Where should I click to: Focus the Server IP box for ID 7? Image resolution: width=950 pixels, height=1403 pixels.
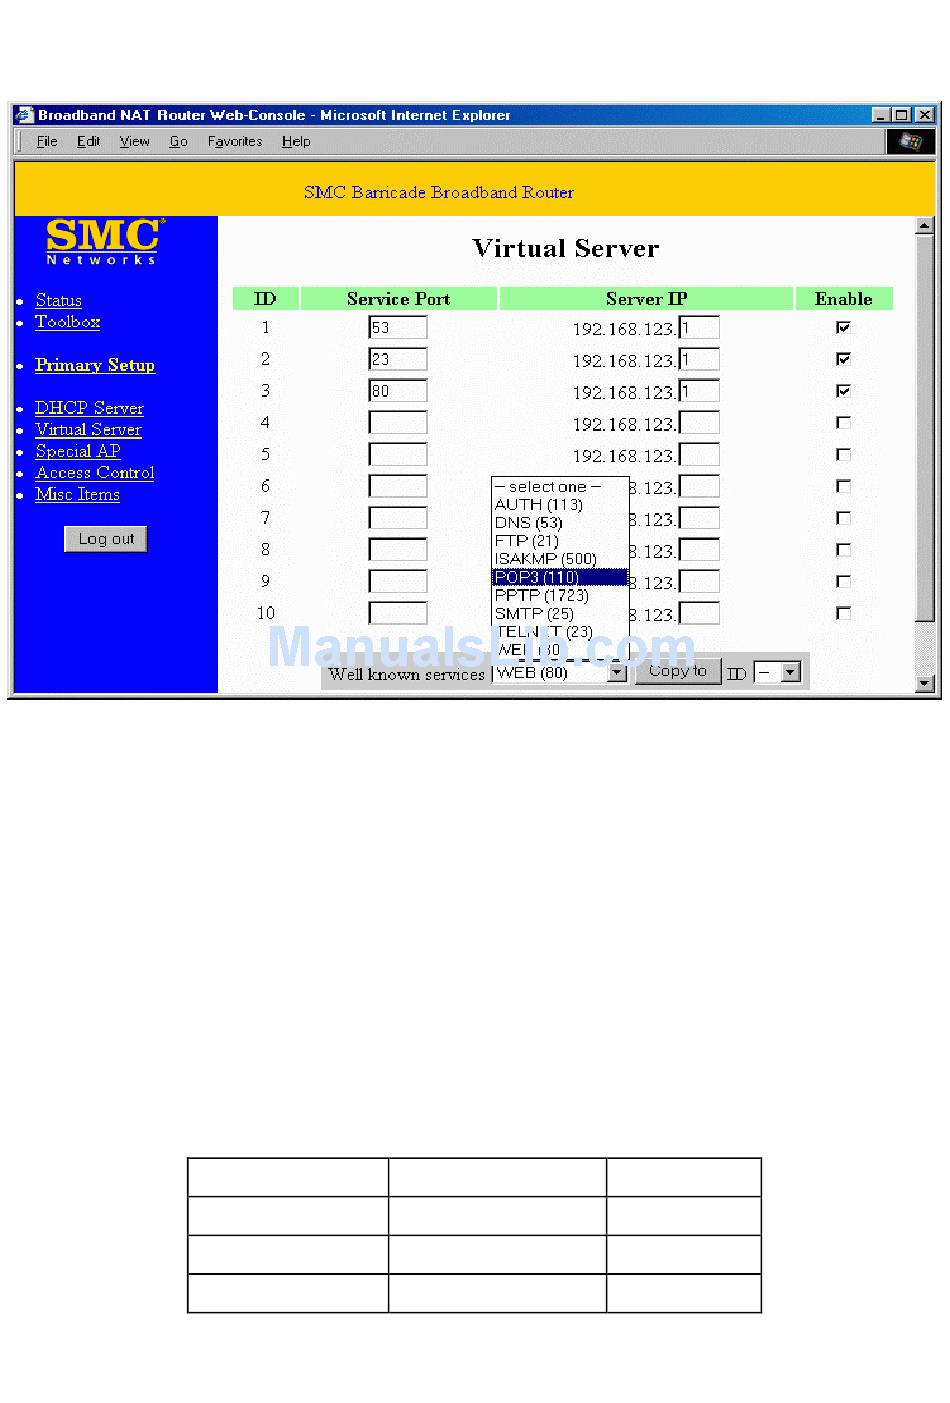(x=699, y=519)
